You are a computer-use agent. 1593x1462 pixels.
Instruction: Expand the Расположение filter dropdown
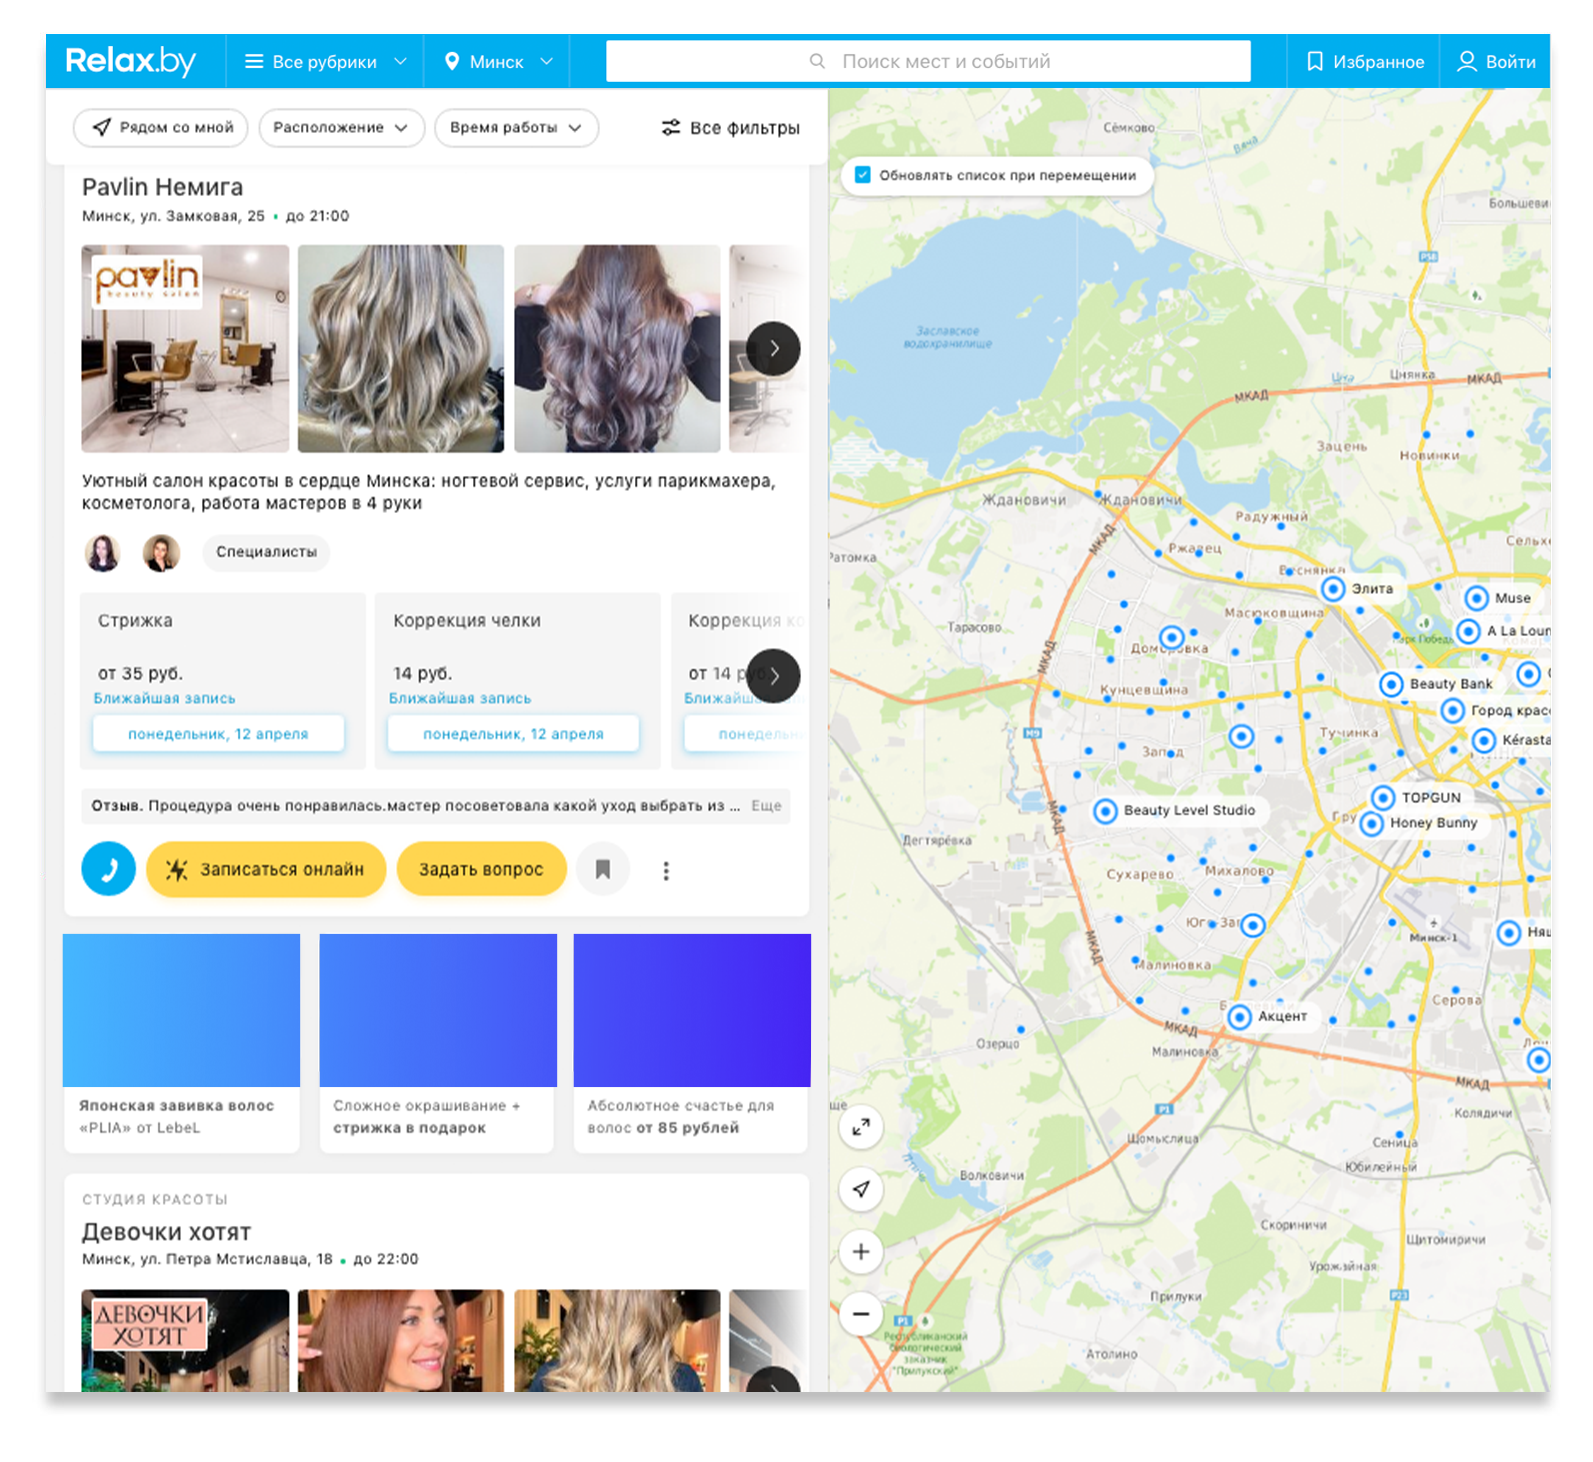tap(341, 127)
